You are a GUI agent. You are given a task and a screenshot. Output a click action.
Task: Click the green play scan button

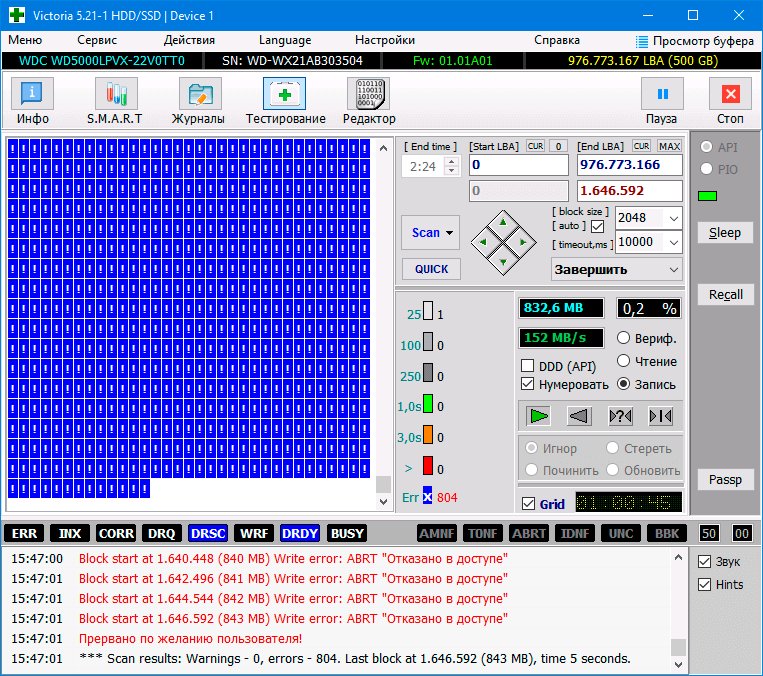(539, 415)
